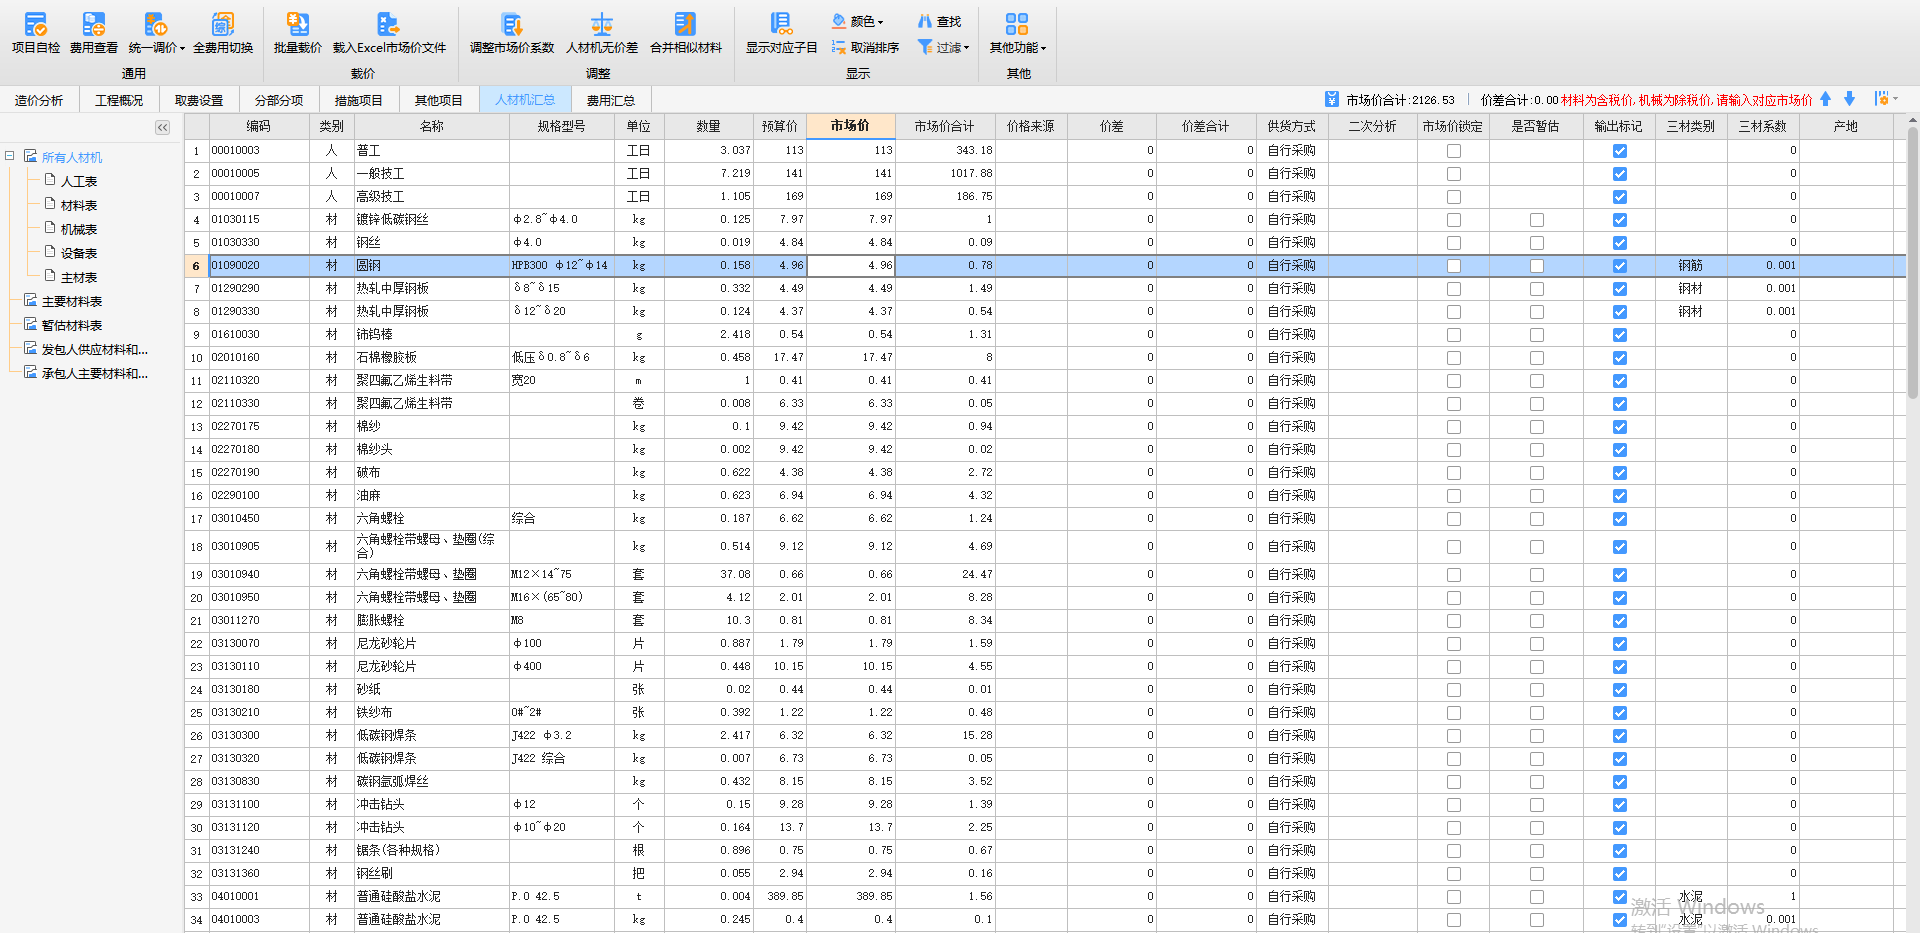This screenshot has height=933, width=1920.
Task: Toggle 输出标记 checkbox for 圆钢 row
Action: [x=1620, y=266]
